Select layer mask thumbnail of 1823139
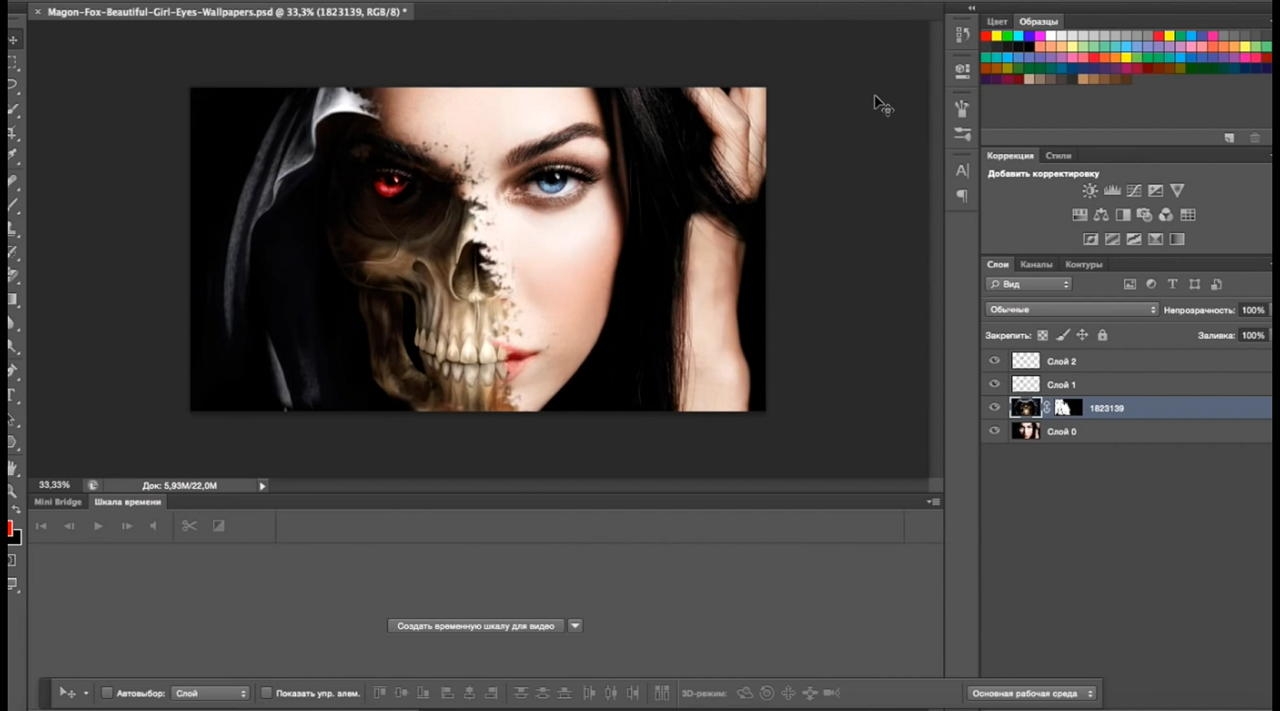The width and height of the screenshot is (1280, 711). [x=1068, y=408]
